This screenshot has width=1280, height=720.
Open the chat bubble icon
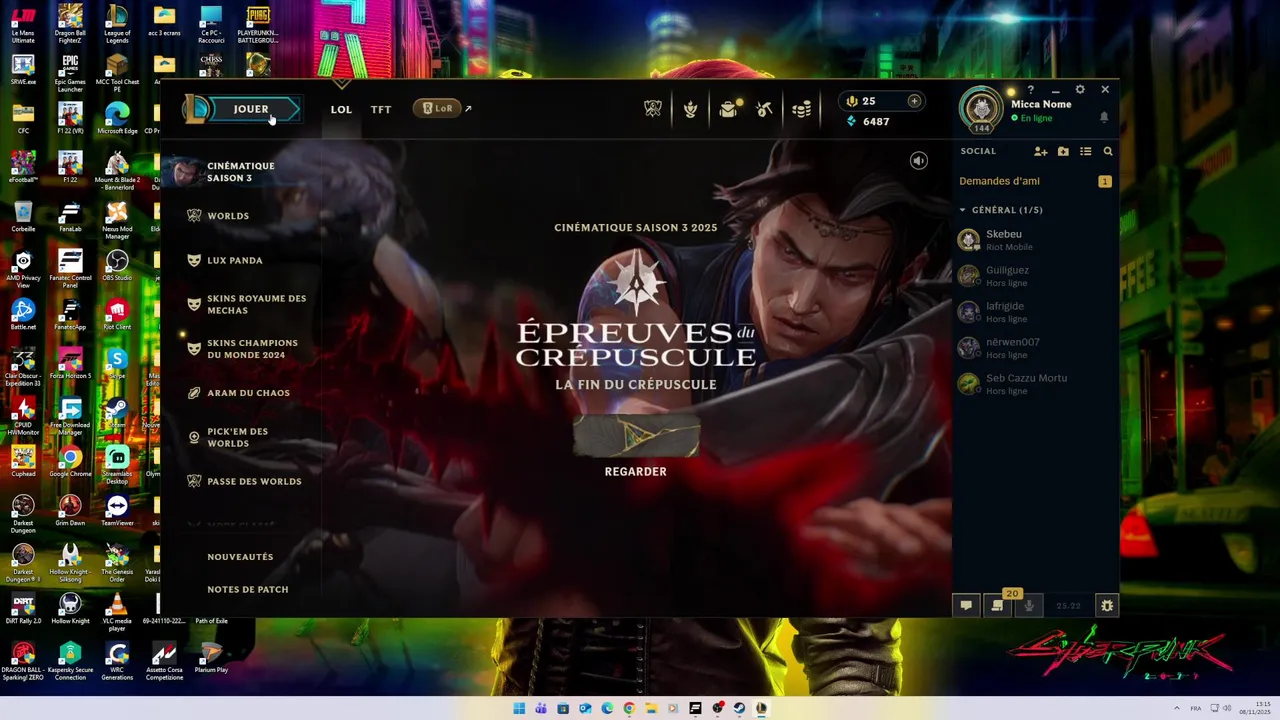click(966, 605)
